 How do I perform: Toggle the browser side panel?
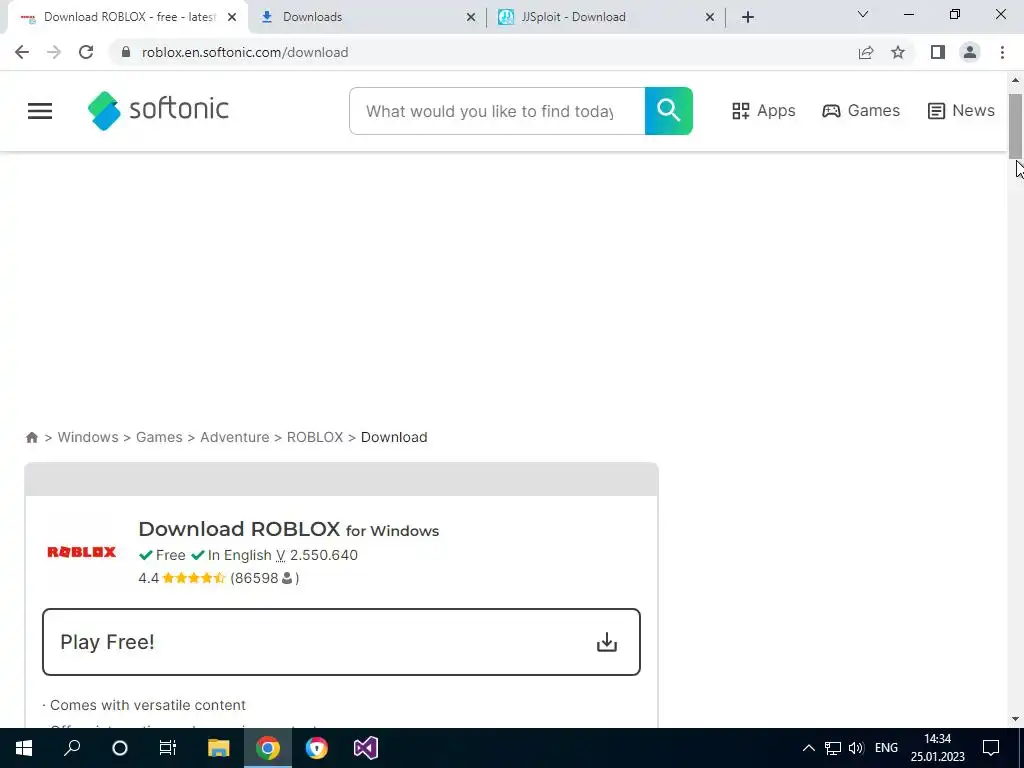click(938, 52)
